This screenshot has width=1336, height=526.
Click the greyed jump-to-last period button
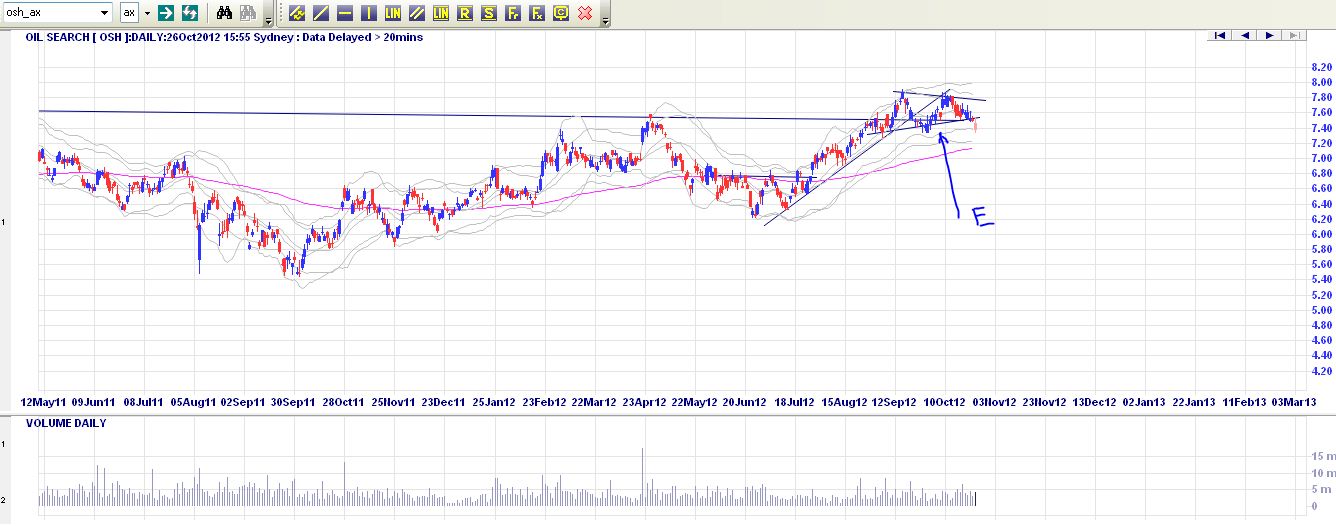tap(1294, 35)
